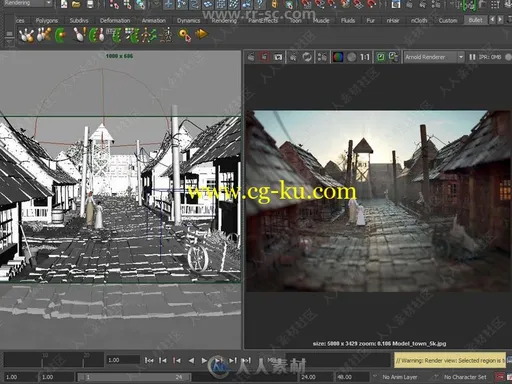This screenshot has height=384, width=512.
Task: Click the Remove image icon
Action: 394,57
